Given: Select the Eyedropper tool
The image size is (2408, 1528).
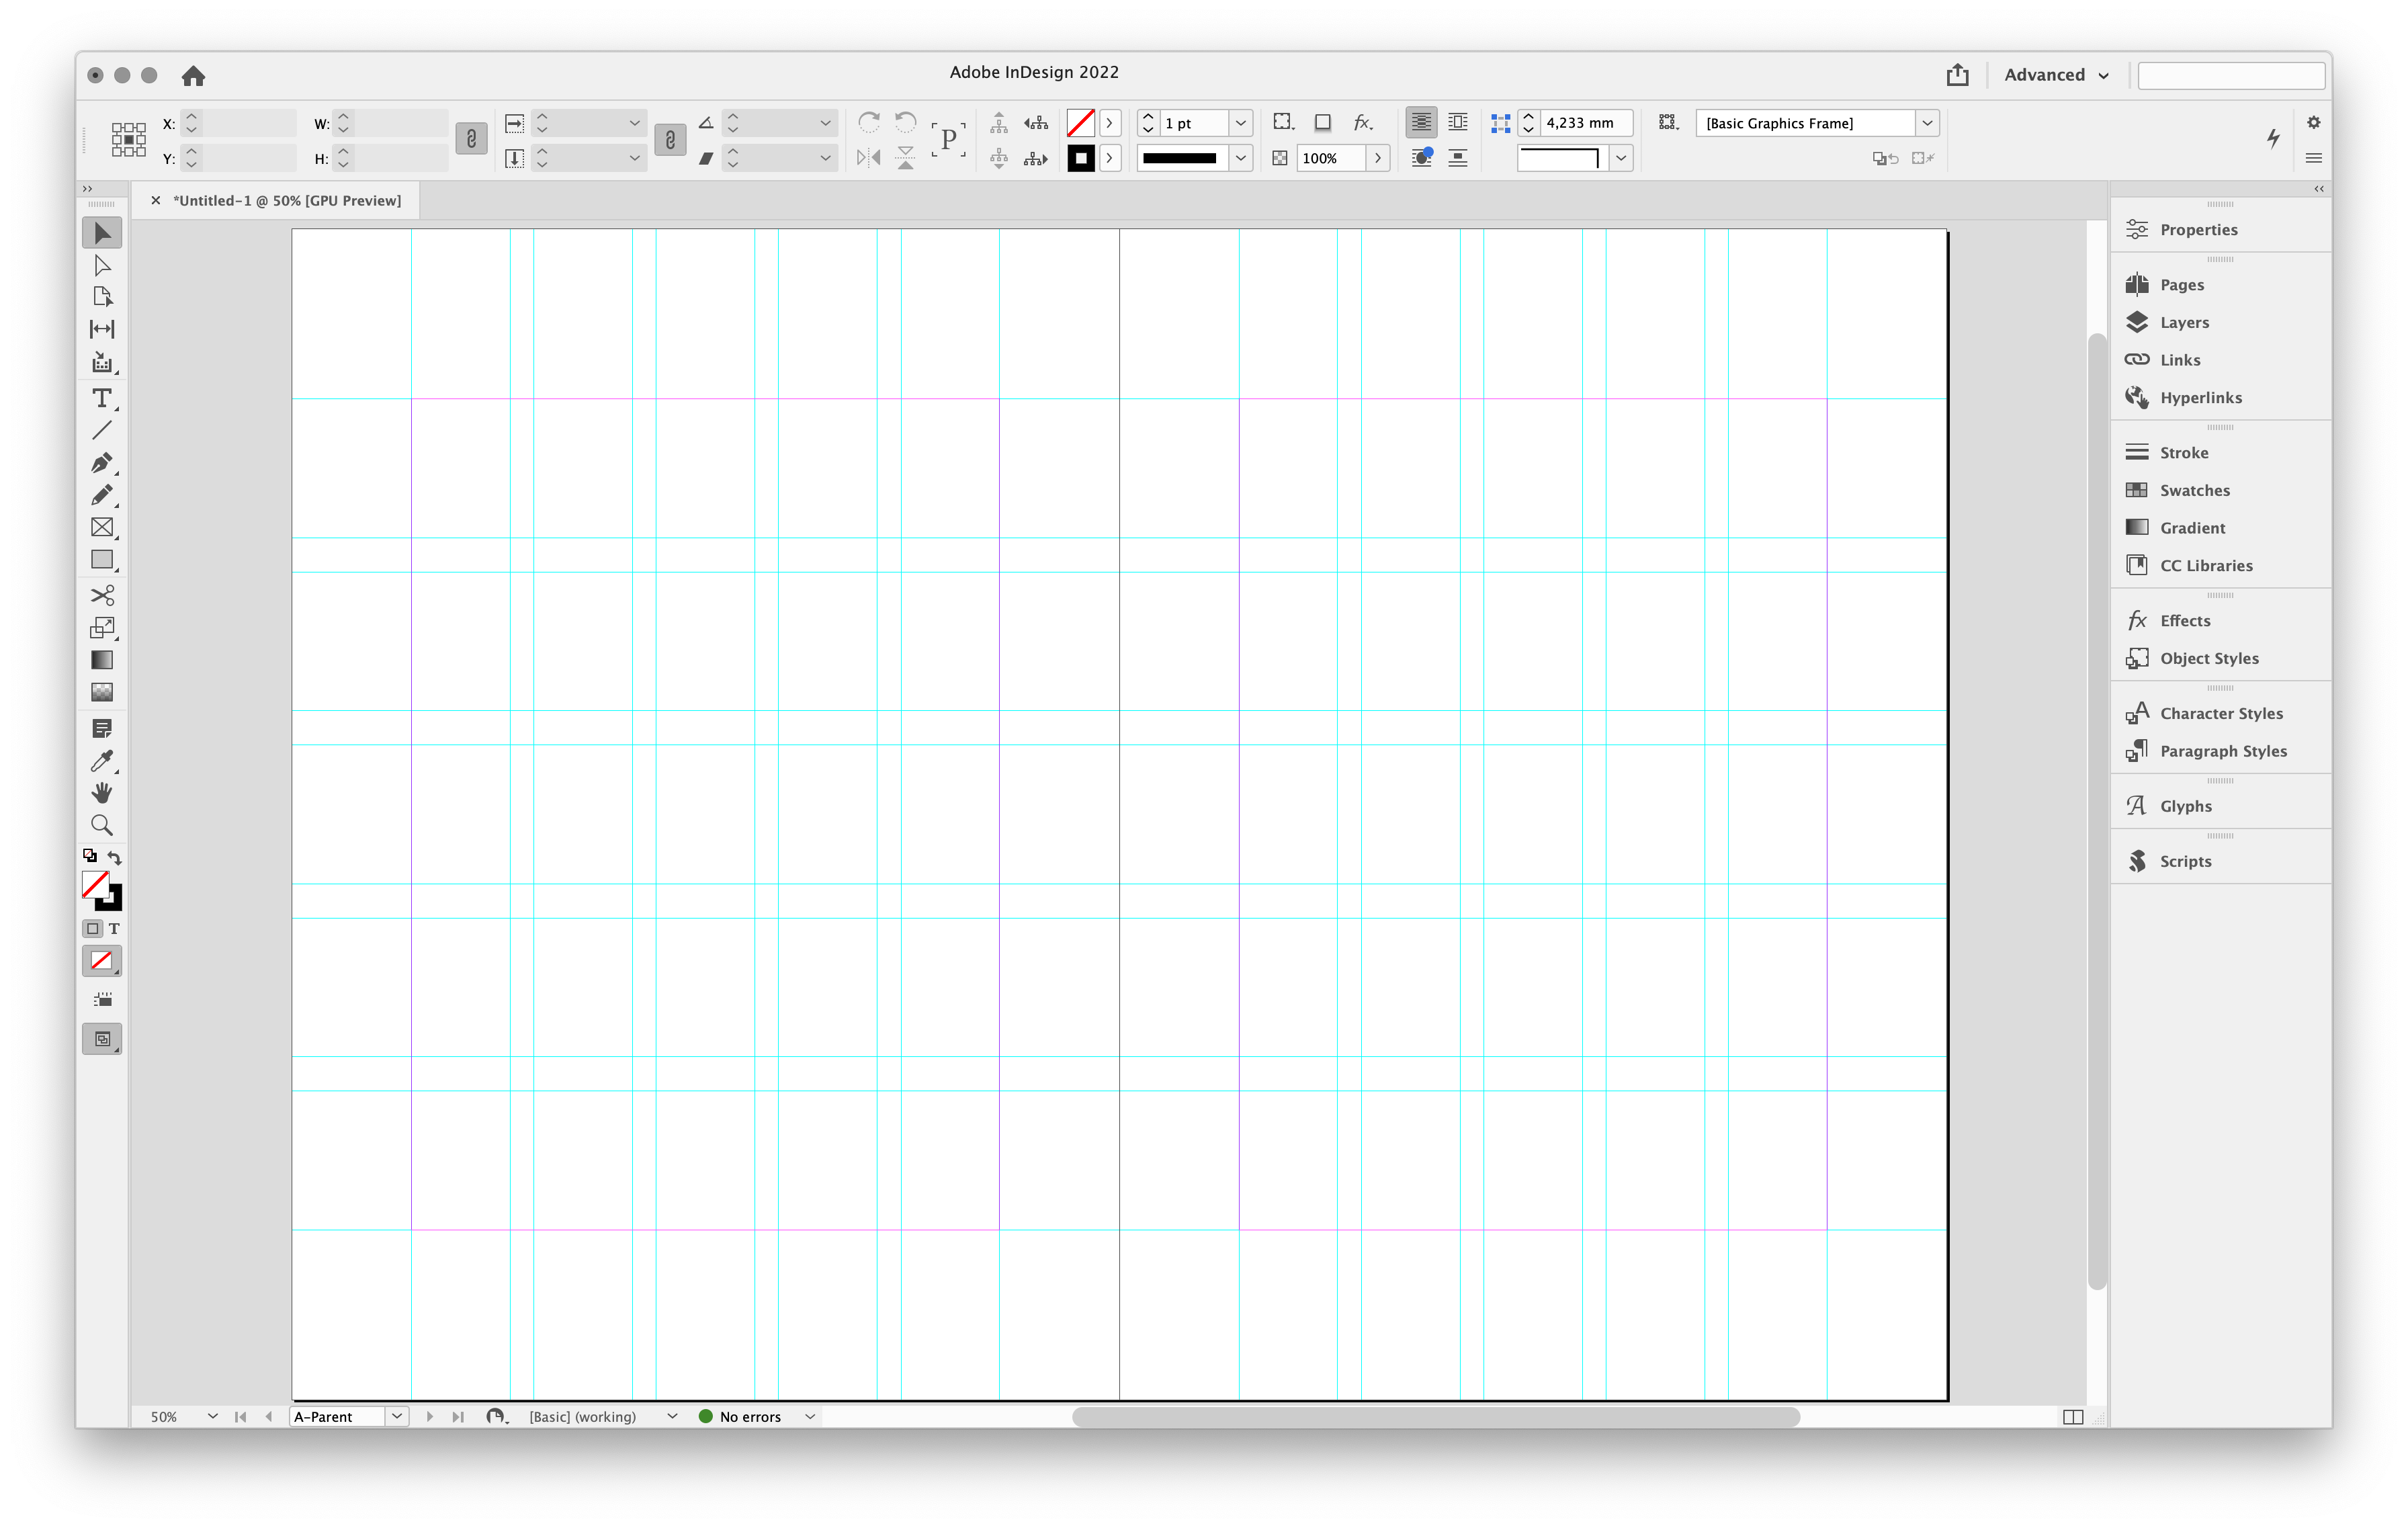Looking at the screenshot, I should [101, 760].
